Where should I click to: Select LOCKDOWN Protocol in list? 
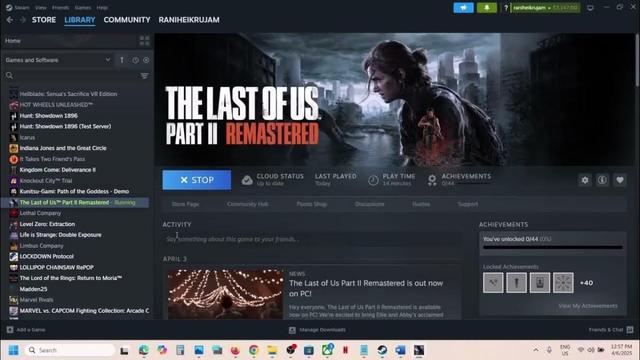[47, 256]
